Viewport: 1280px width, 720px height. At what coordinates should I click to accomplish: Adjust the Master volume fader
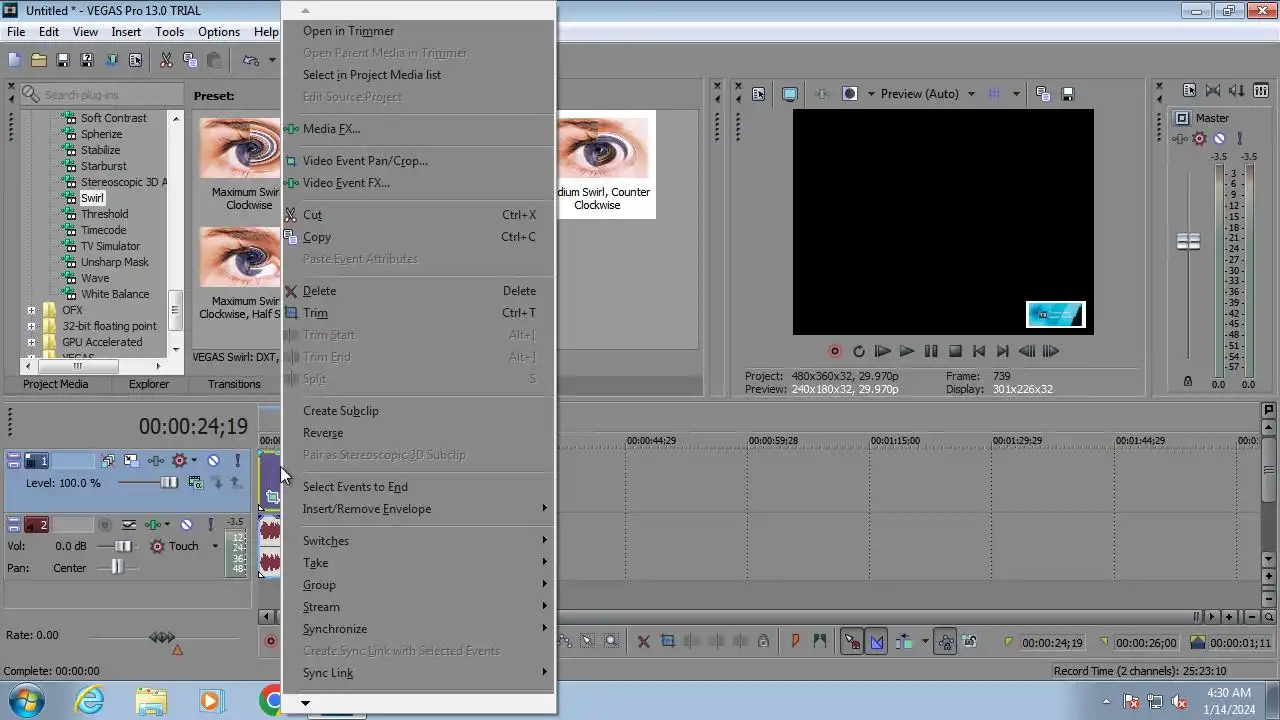pyautogui.click(x=1188, y=242)
